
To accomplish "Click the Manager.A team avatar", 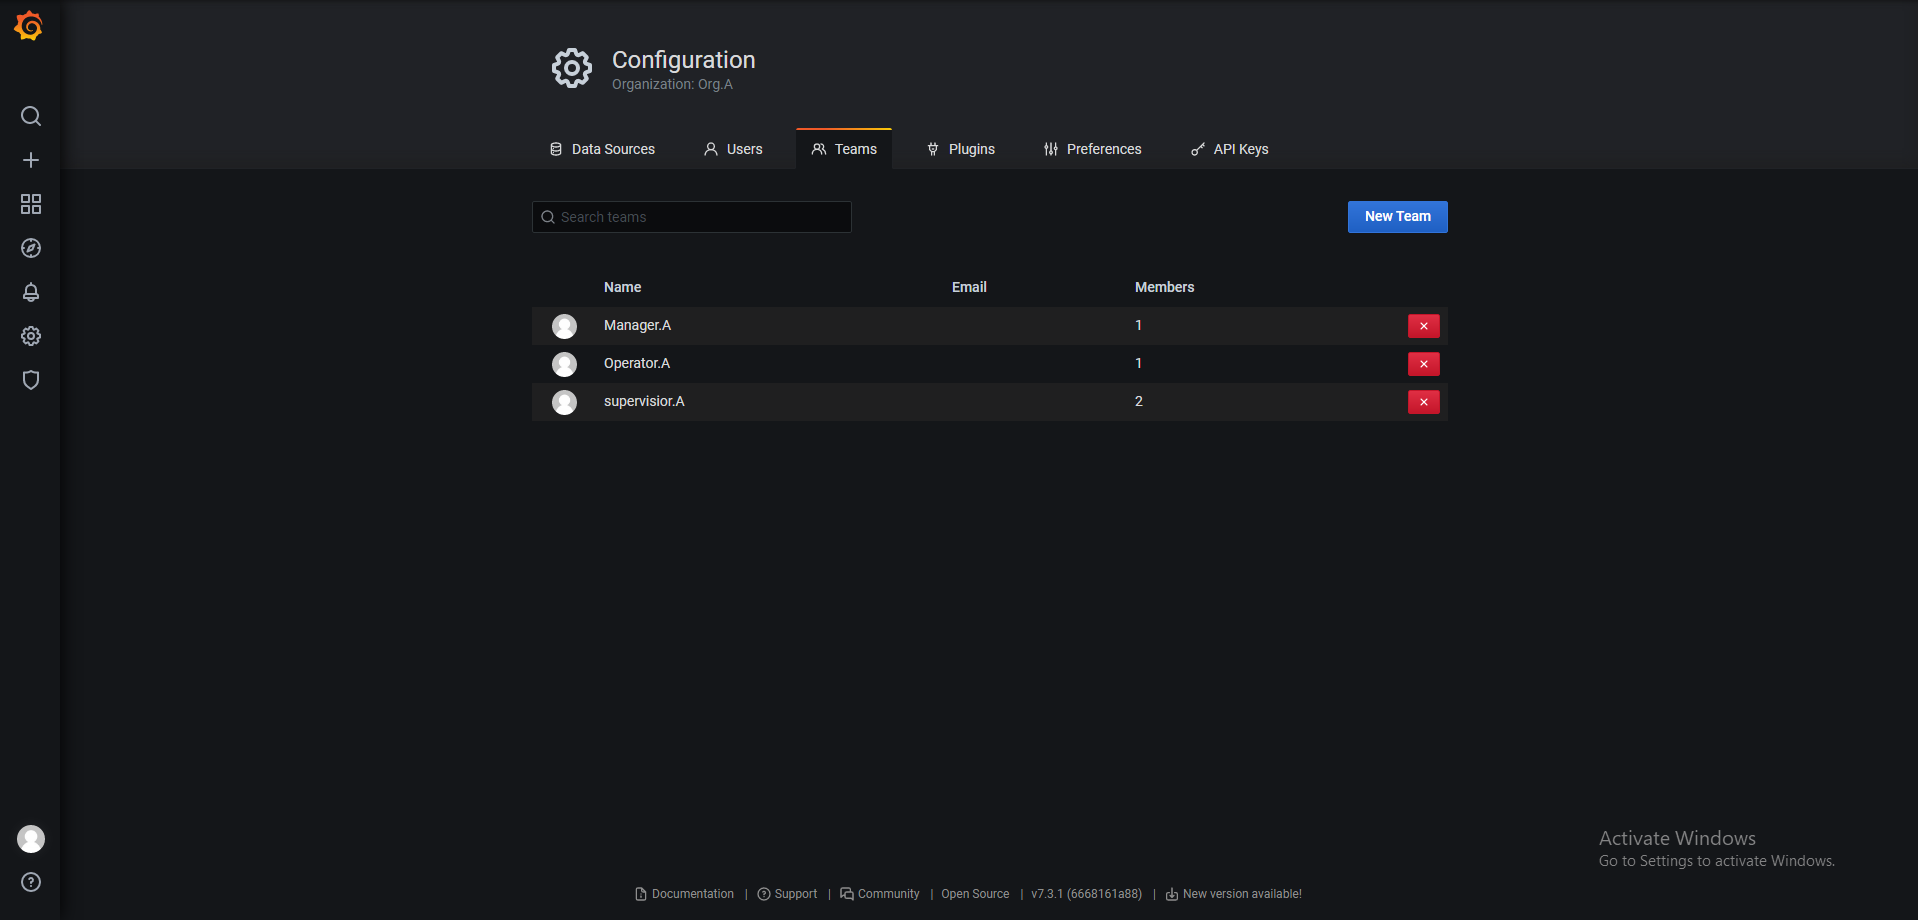I will tap(565, 326).
